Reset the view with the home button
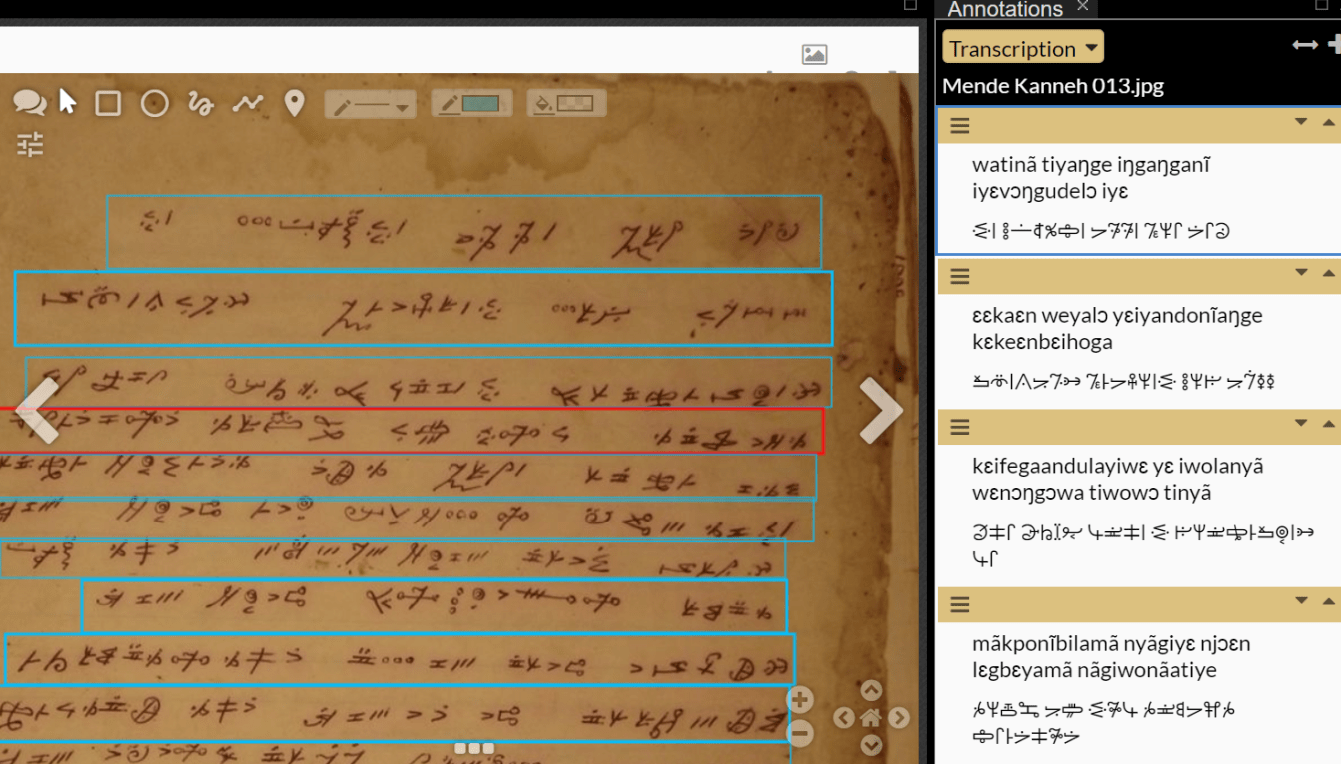 click(x=869, y=716)
